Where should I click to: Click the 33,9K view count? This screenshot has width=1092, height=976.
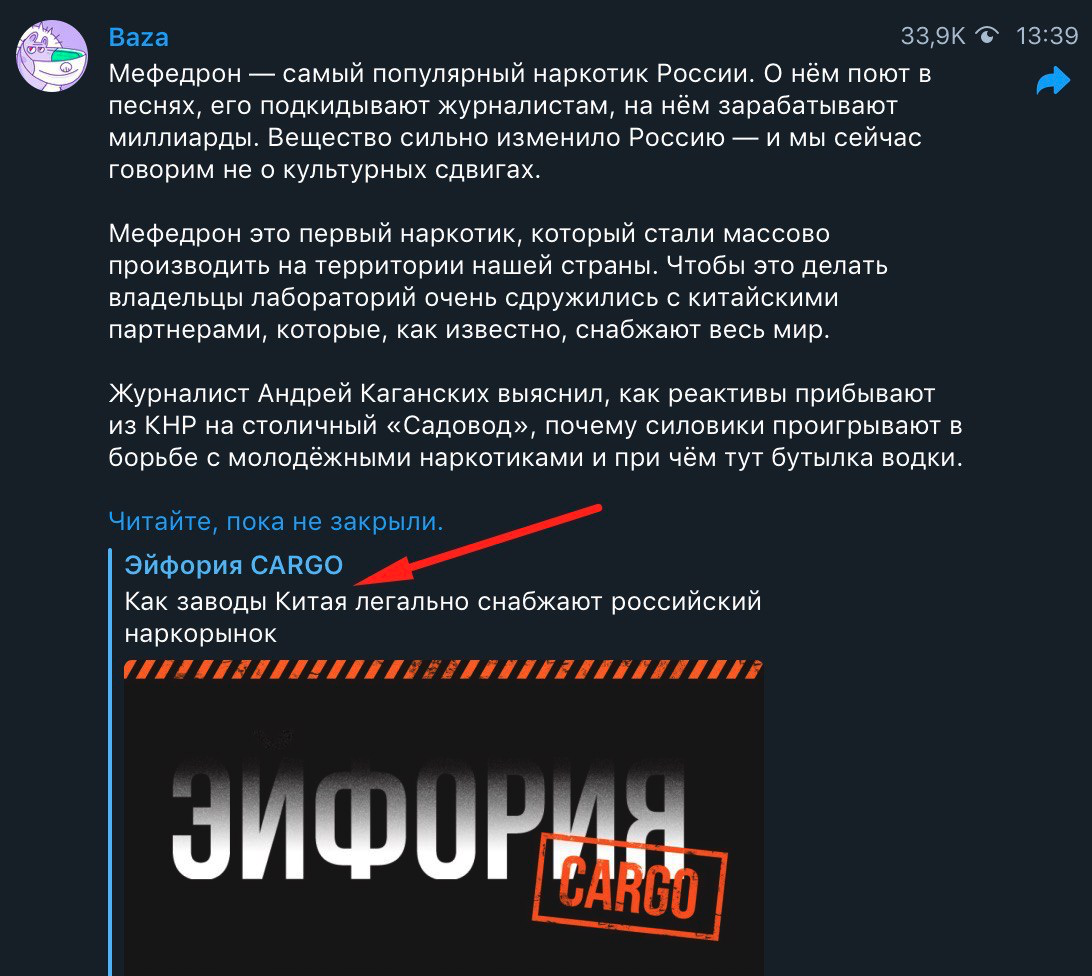933,36
